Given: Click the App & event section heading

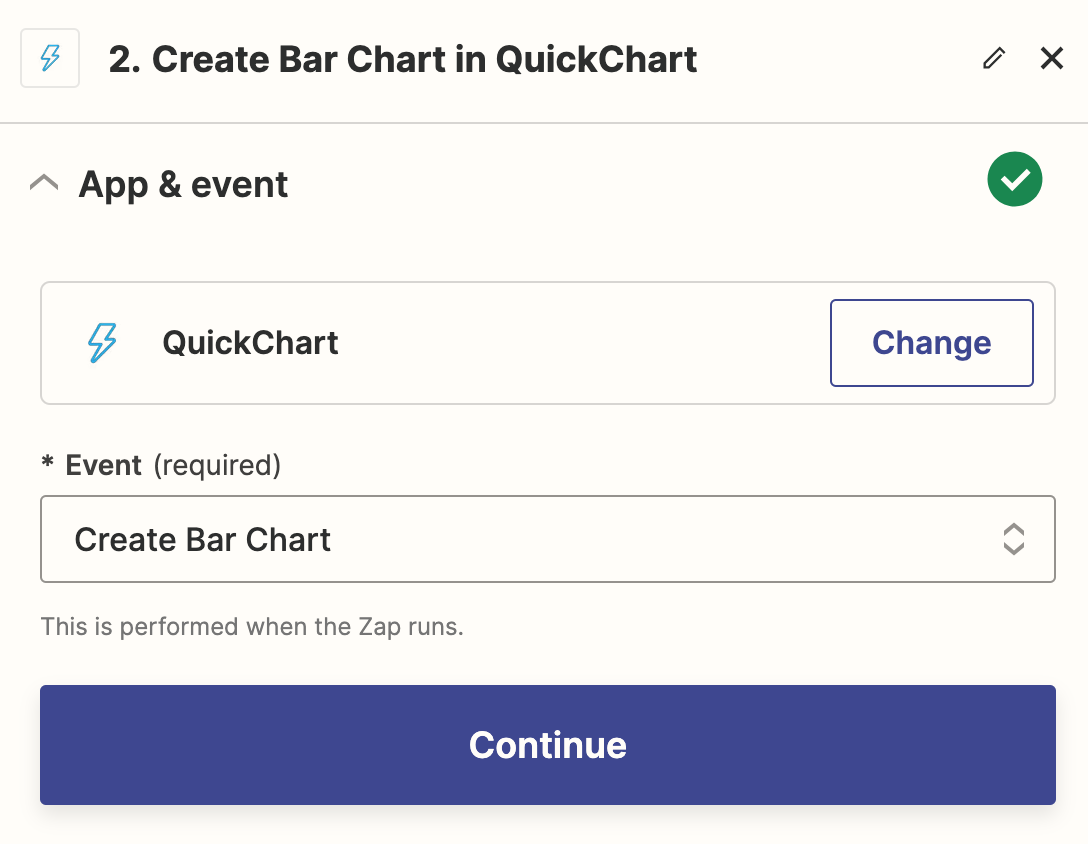Looking at the screenshot, I should (183, 185).
